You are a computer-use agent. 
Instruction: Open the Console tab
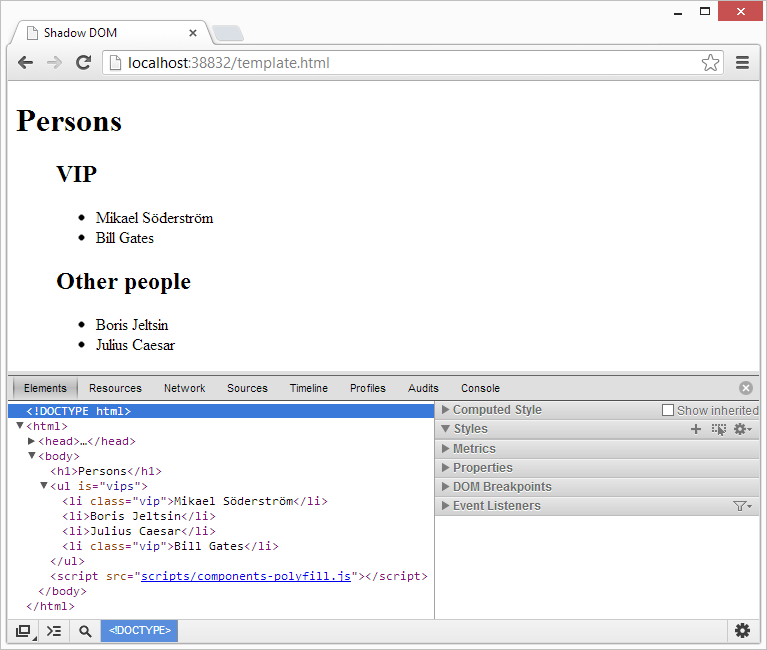(480, 388)
